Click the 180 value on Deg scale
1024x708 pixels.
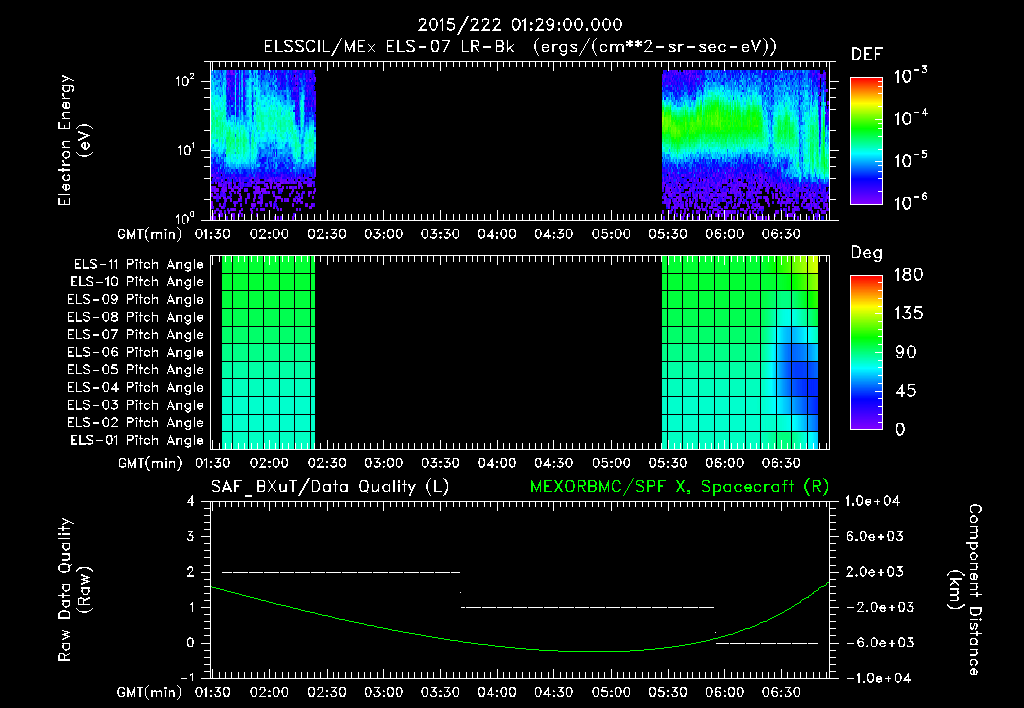(x=908, y=275)
